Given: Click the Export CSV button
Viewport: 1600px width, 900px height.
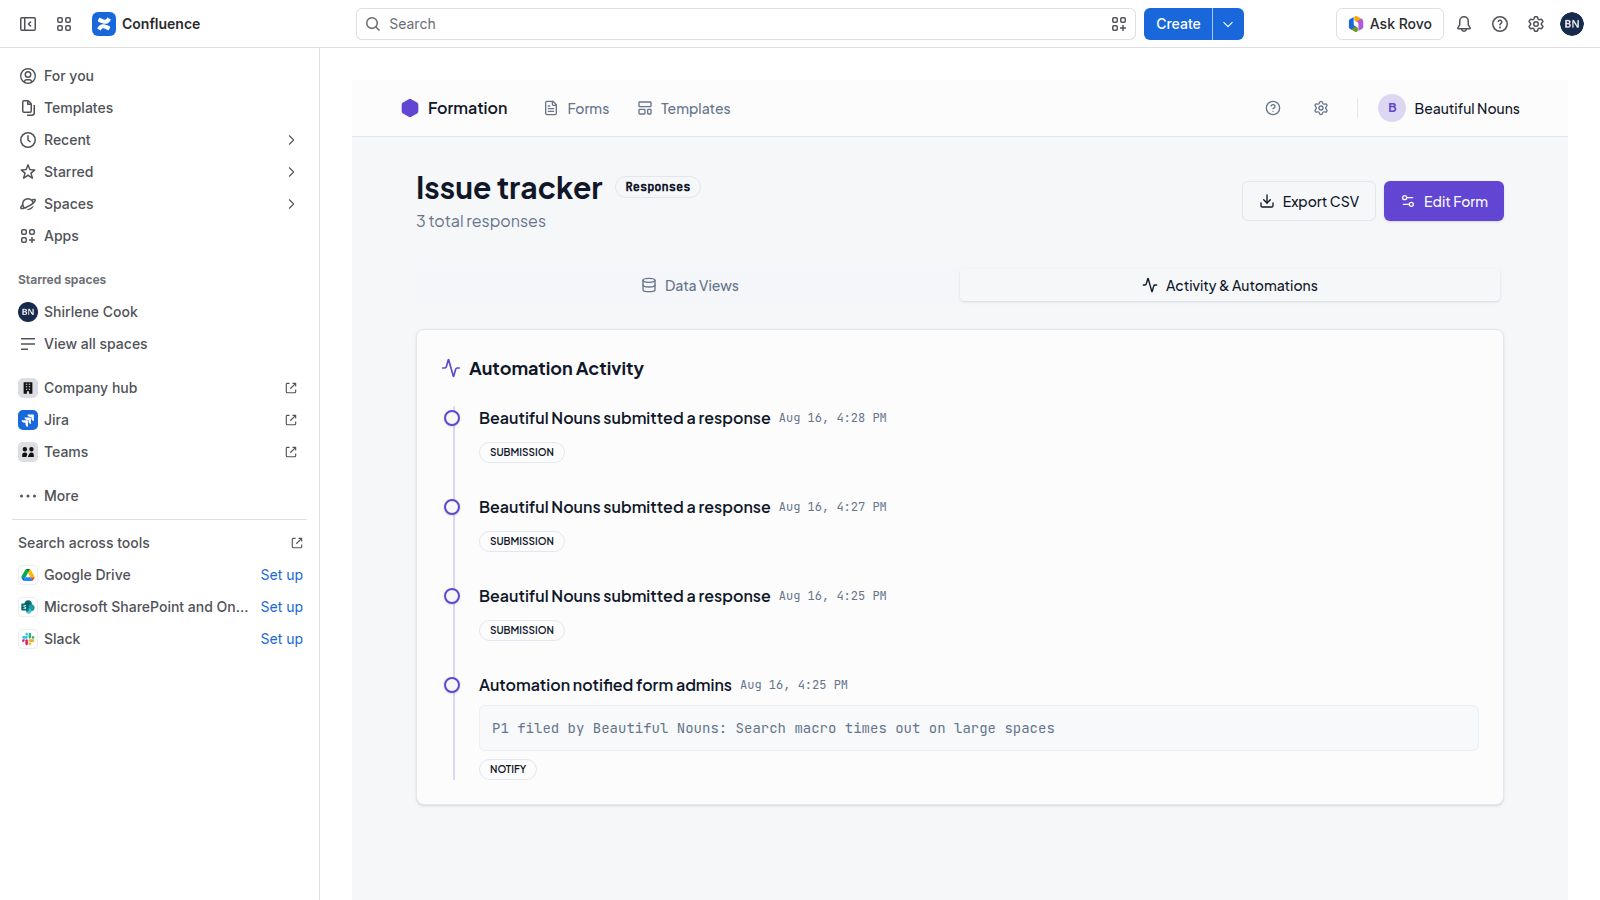Looking at the screenshot, I should click(1309, 201).
